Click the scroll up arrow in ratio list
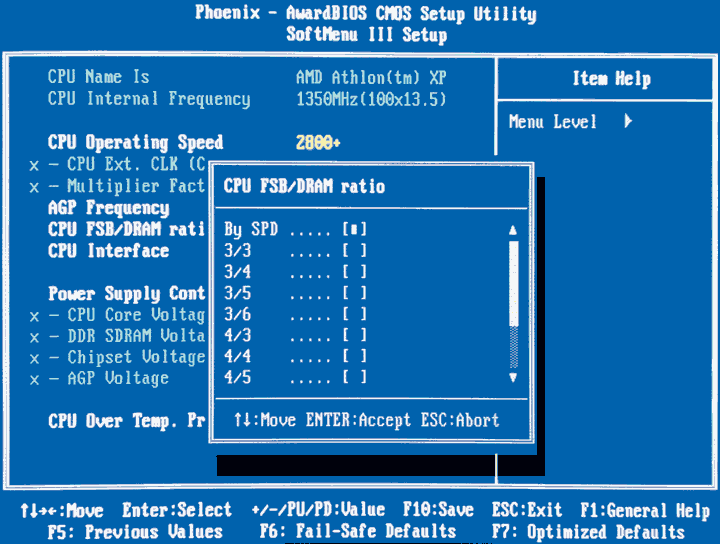The image size is (720, 544). point(514,230)
